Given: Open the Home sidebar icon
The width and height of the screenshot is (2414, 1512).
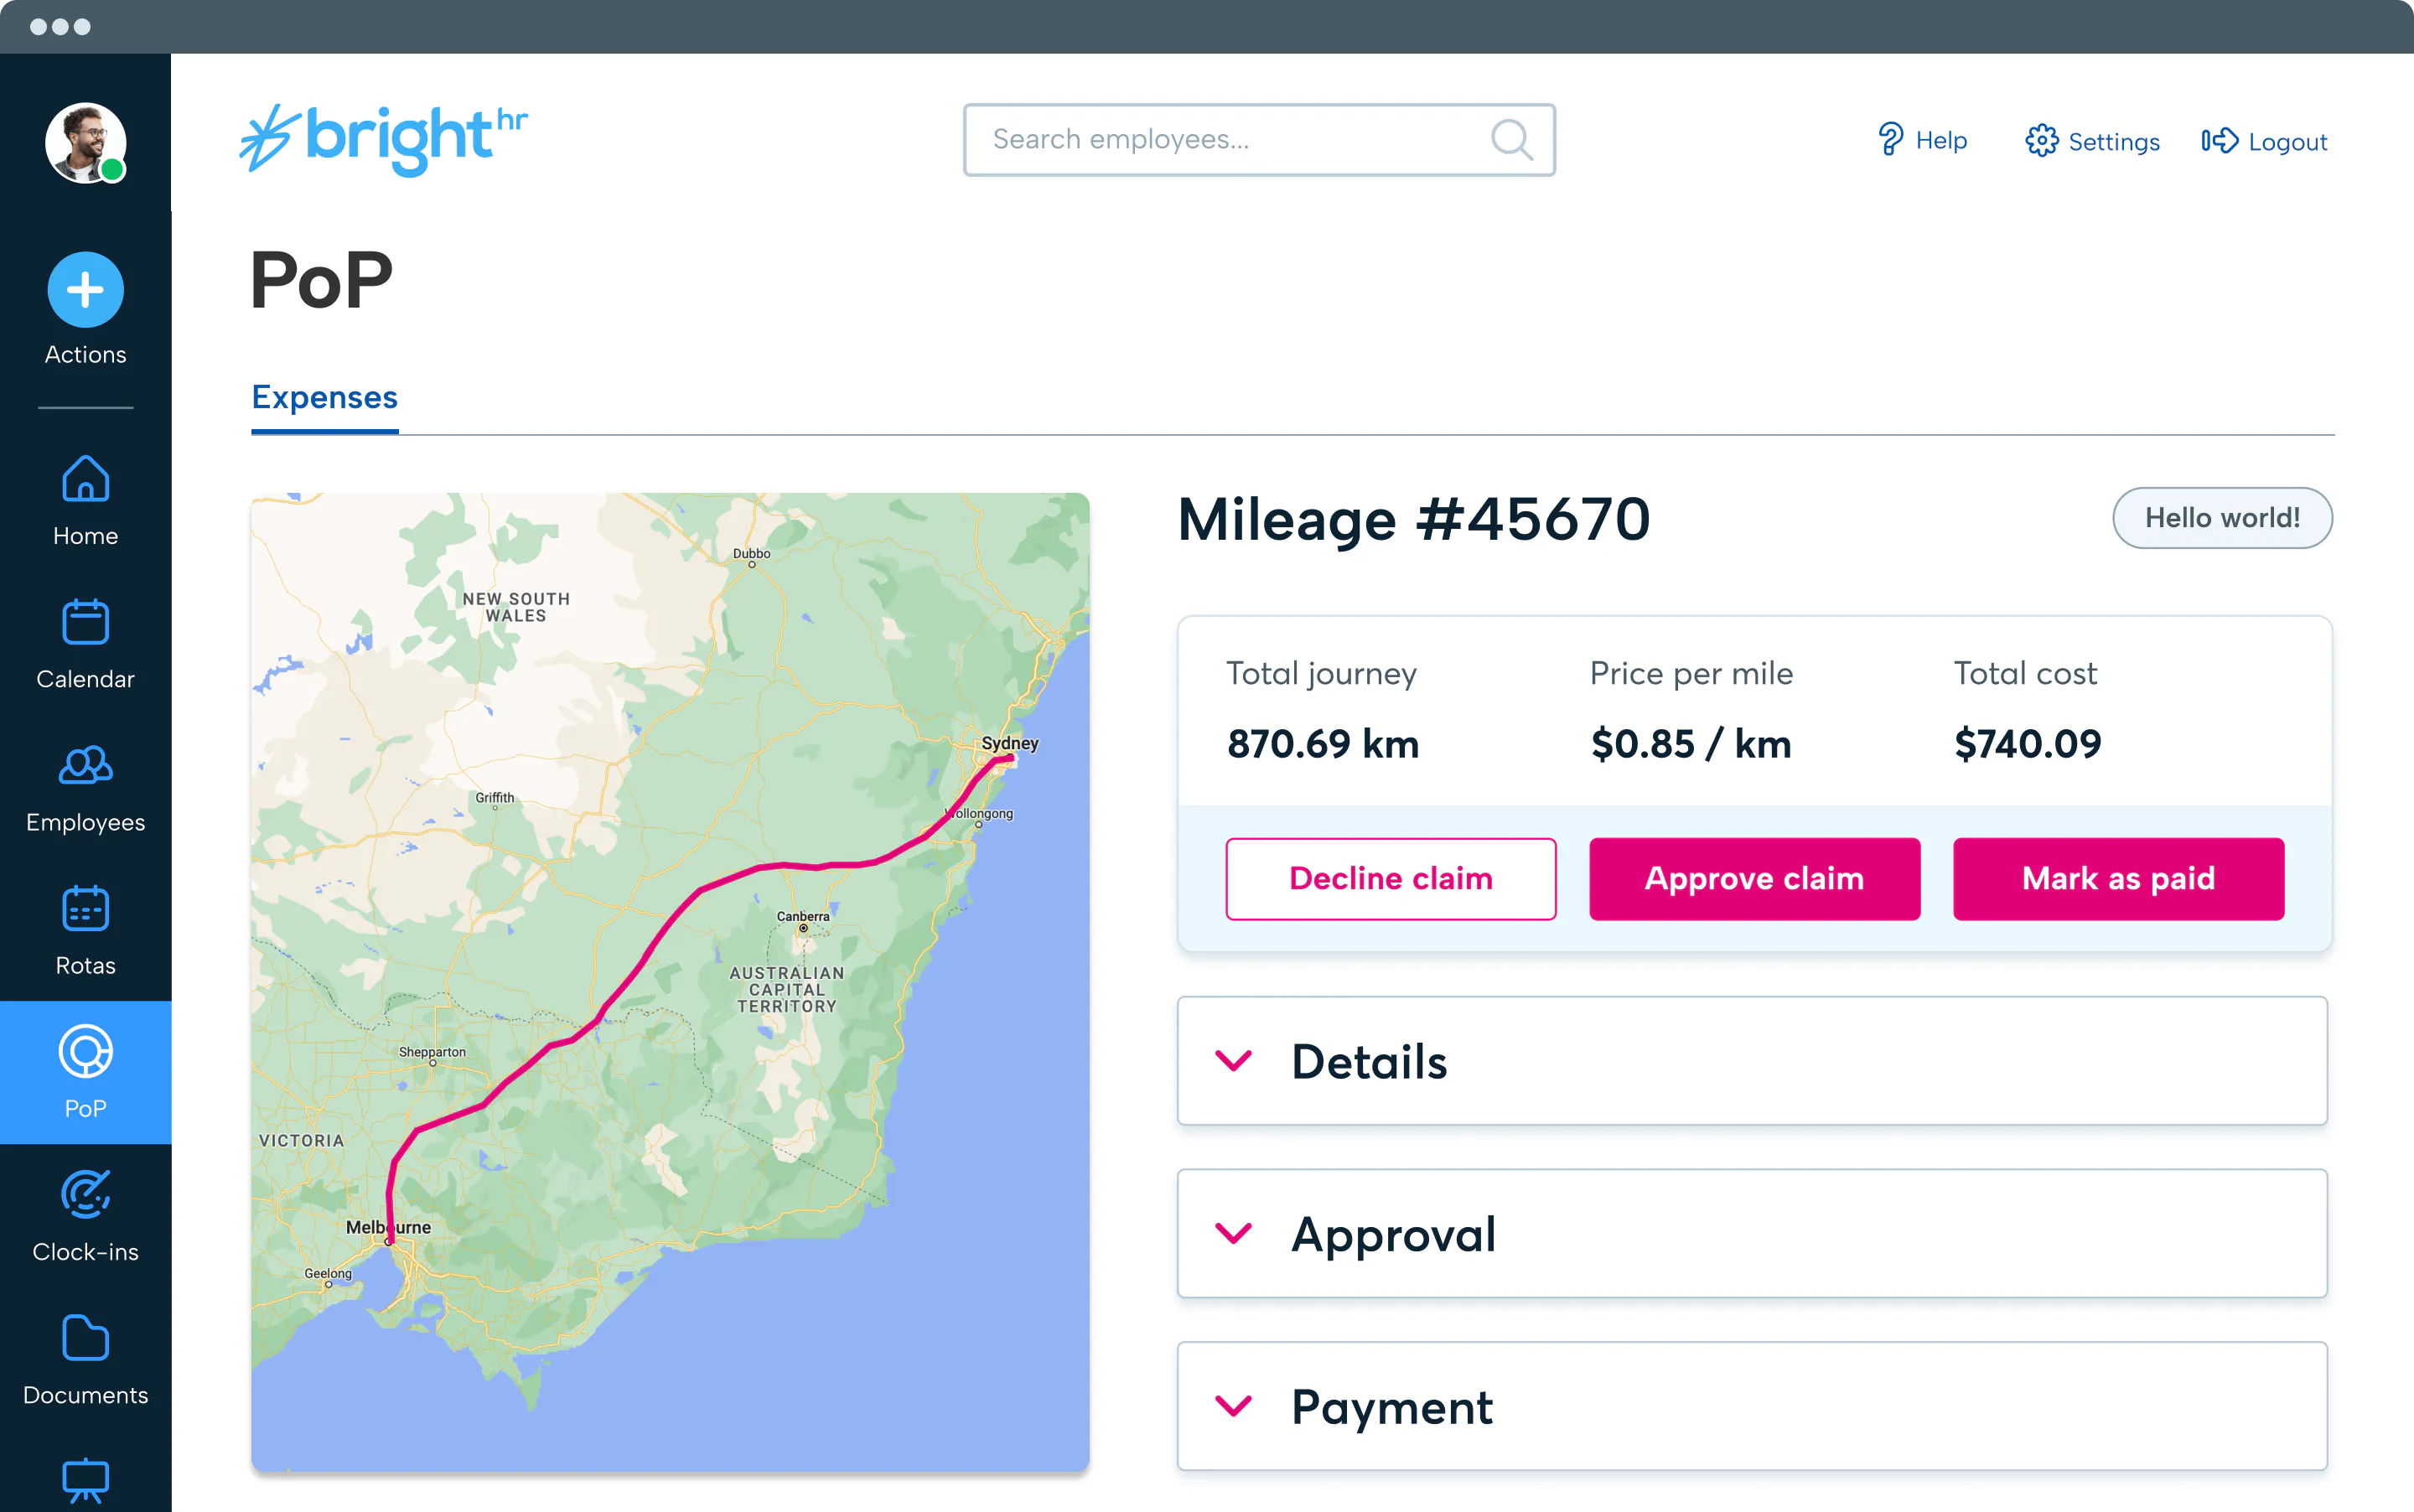Looking at the screenshot, I should (85, 479).
